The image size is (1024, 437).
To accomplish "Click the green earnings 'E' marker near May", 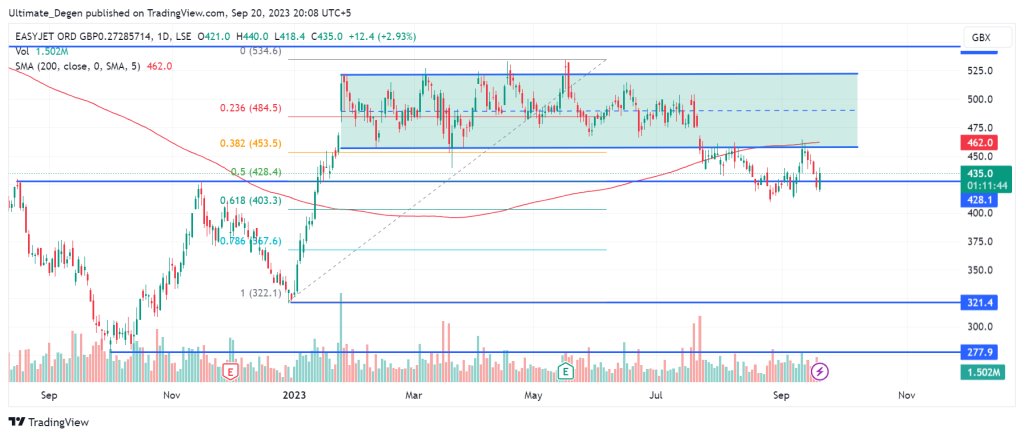I will click(x=566, y=372).
